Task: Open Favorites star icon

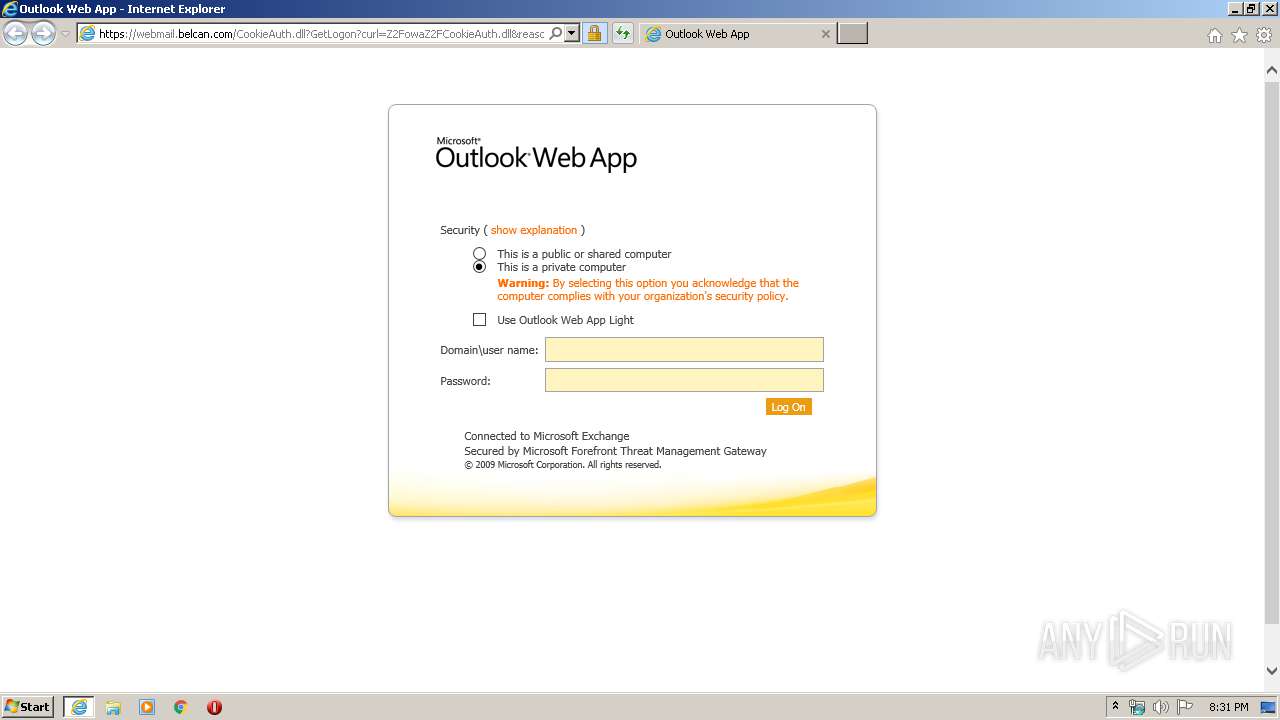Action: (x=1239, y=35)
